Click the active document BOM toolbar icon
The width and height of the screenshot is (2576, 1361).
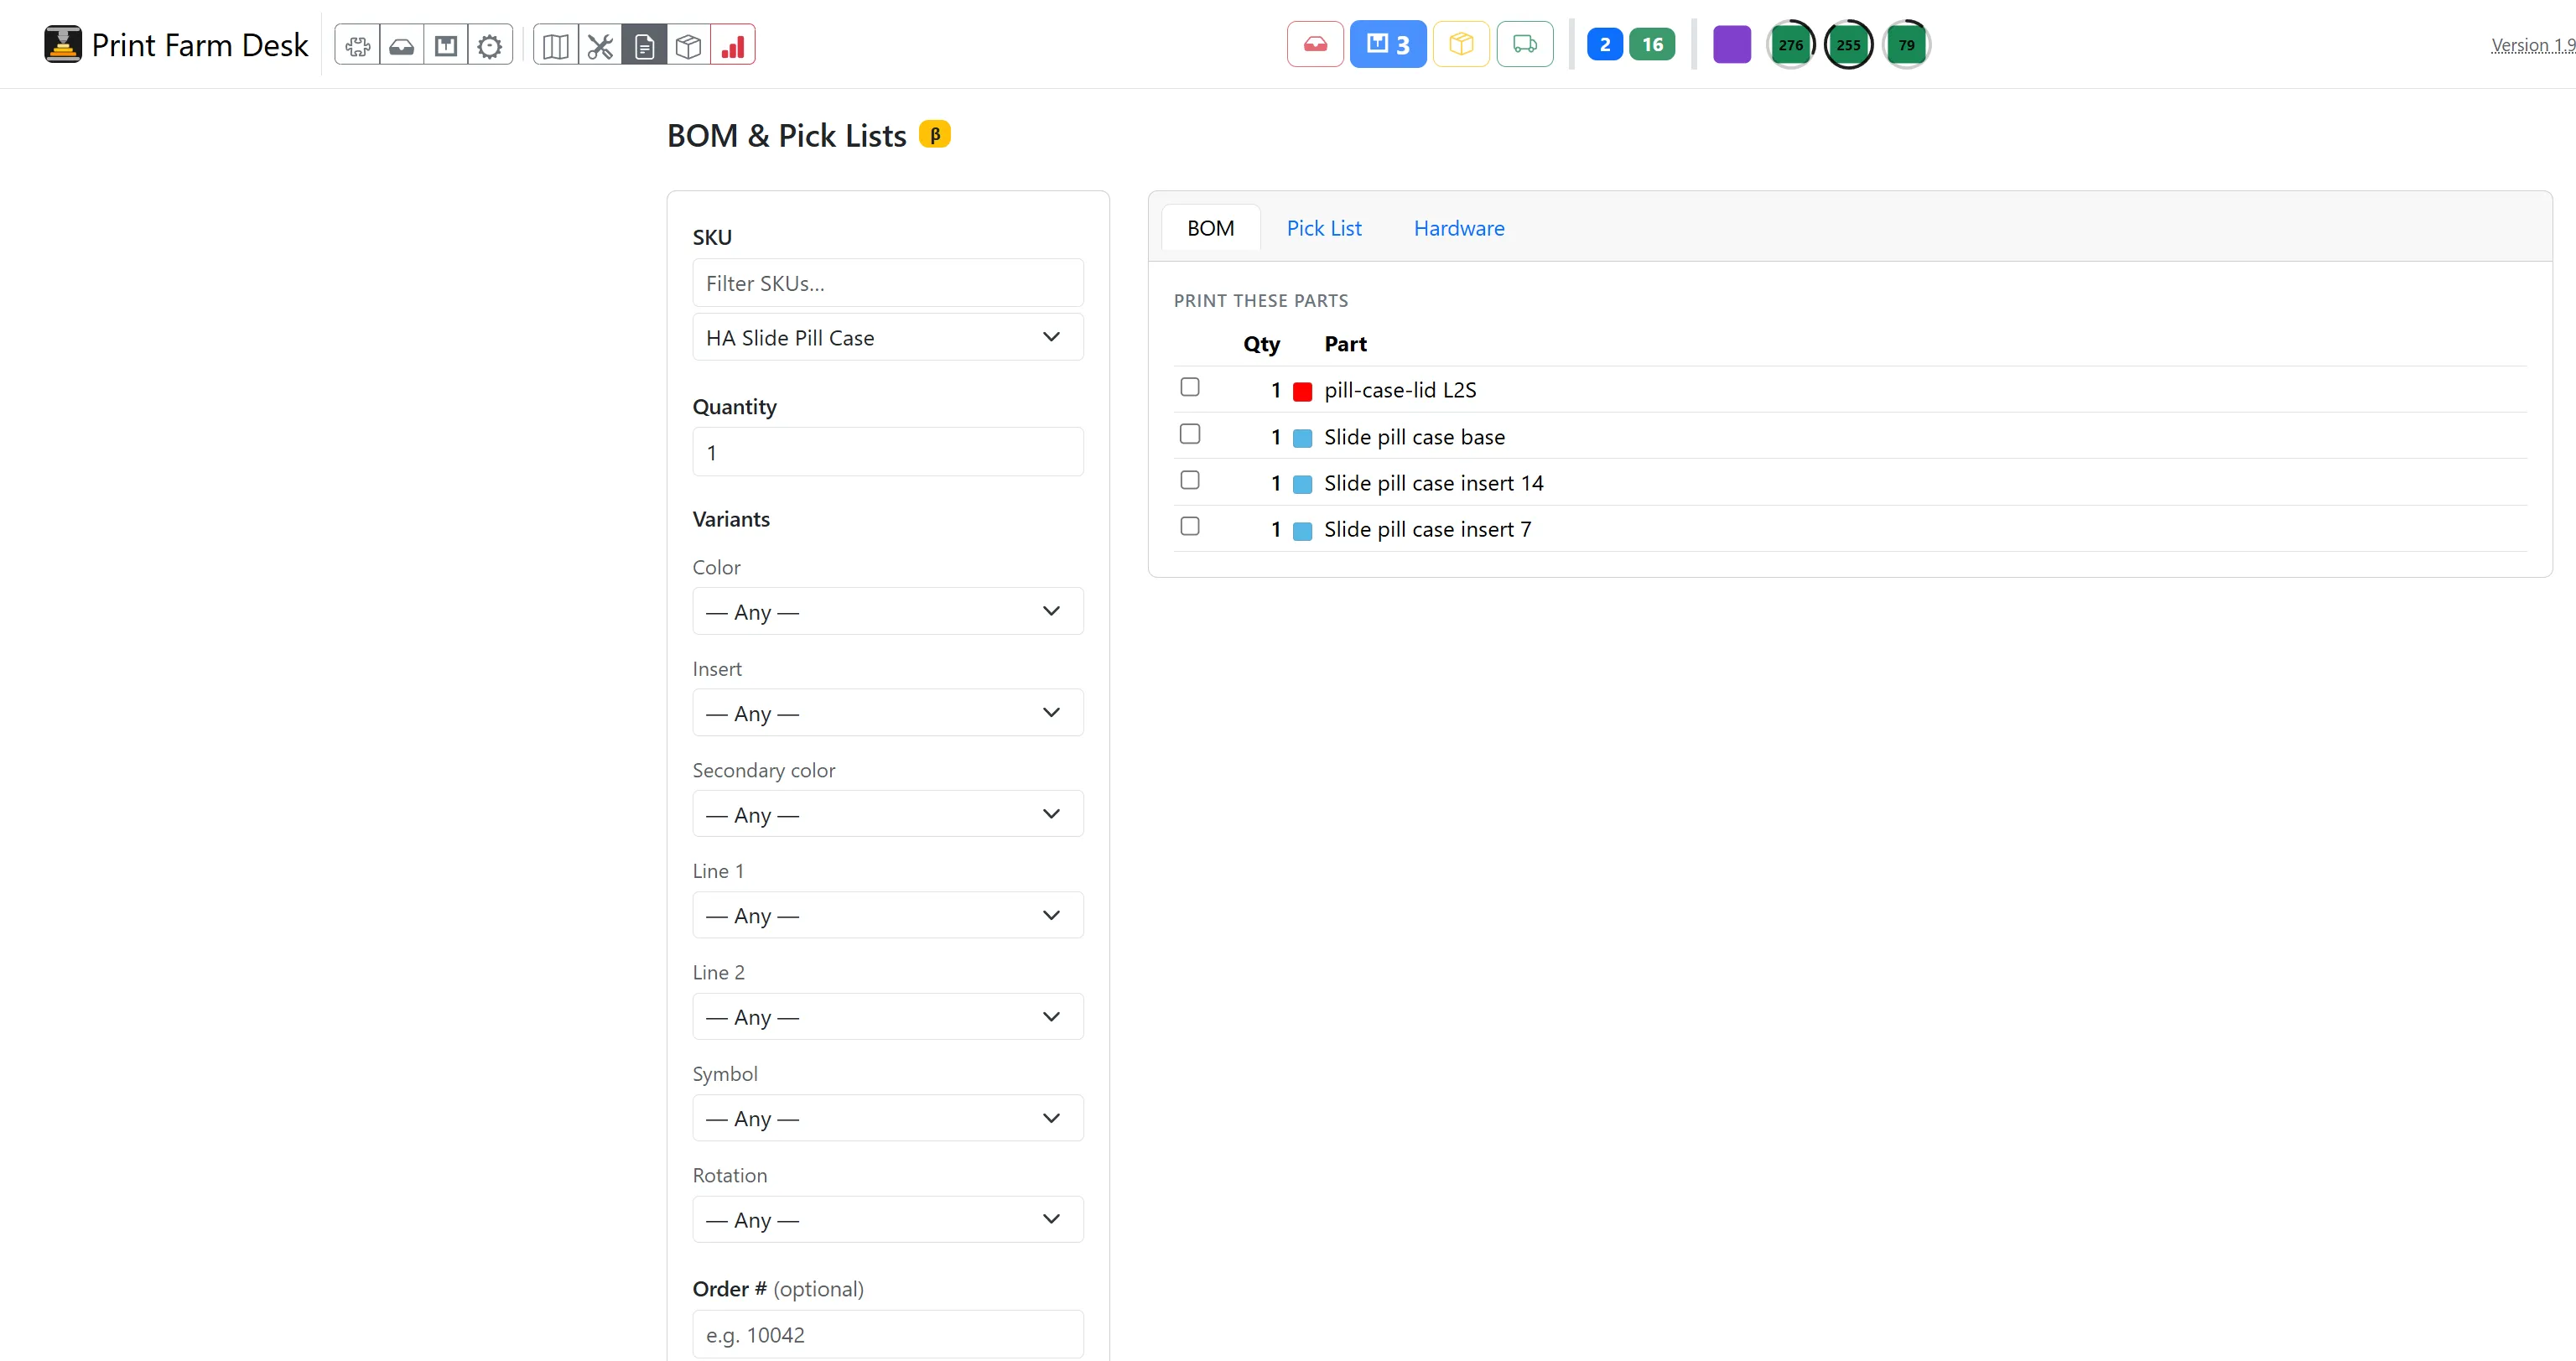click(x=644, y=45)
